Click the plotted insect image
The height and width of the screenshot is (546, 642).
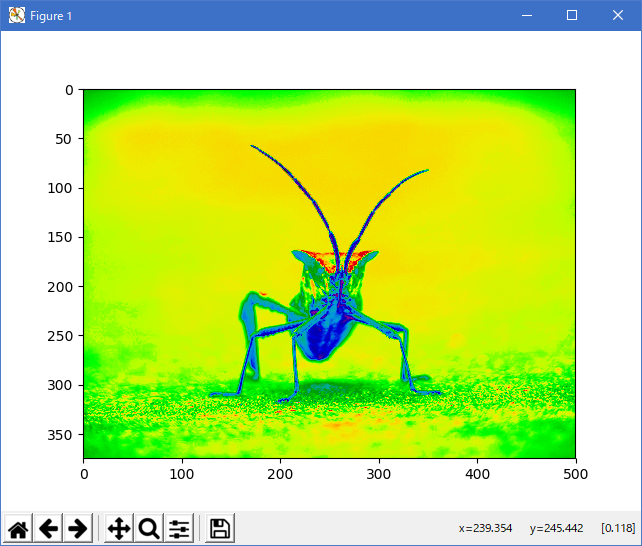tap(330, 273)
